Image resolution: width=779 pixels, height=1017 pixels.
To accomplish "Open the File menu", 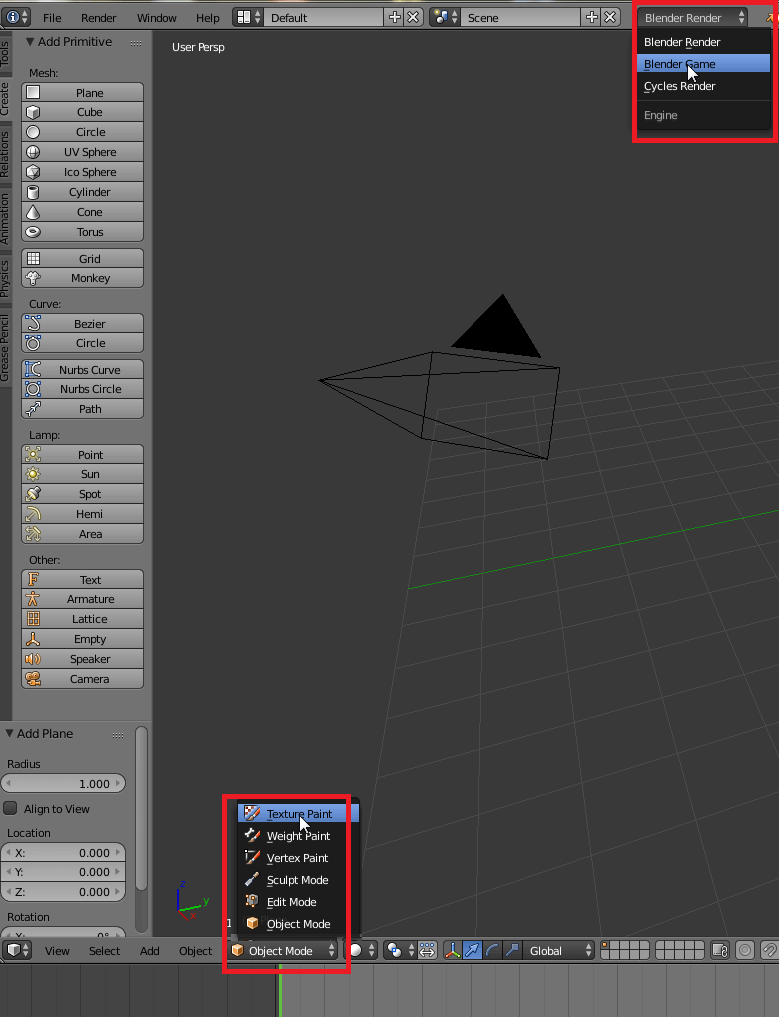I will tap(52, 18).
